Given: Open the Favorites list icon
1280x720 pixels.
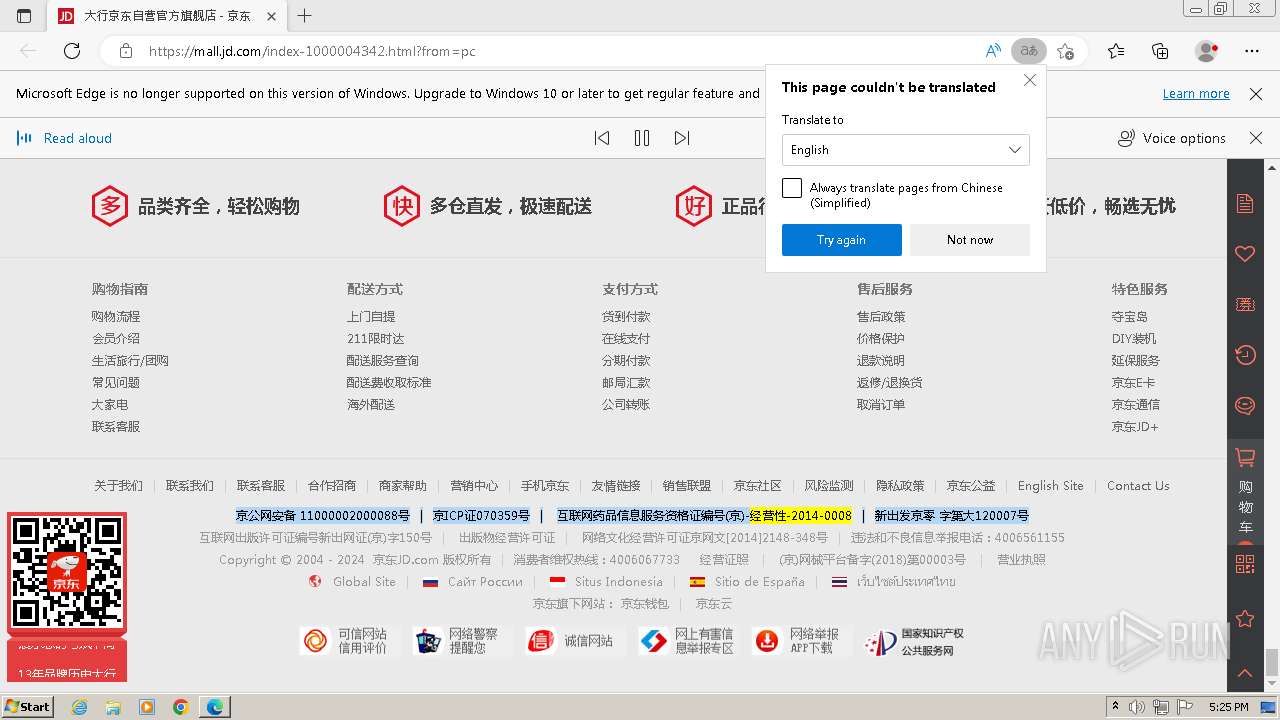Looking at the screenshot, I should (1116, 51).
